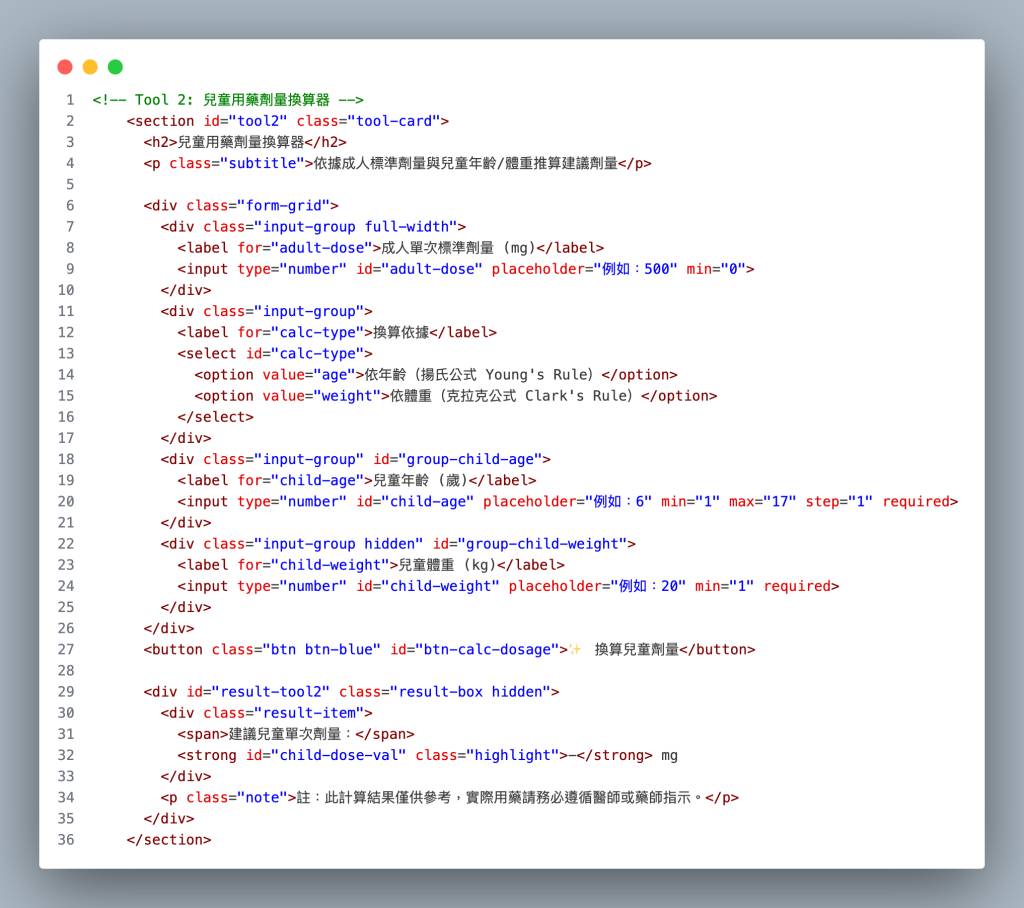Viewport: 1024px width, 908px height.
Task: Click the "highlight" class value on line 32
Action: (513, 756)
